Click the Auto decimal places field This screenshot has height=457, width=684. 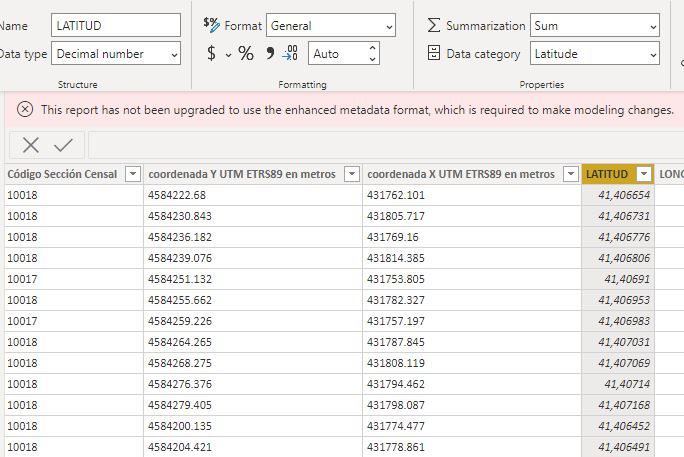pos(344,53)
